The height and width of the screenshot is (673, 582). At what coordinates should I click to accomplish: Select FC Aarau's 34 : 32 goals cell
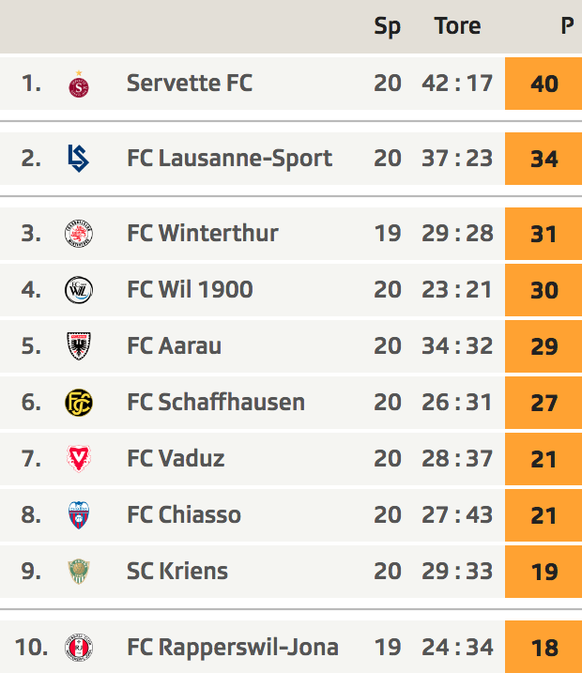point(457,346)
